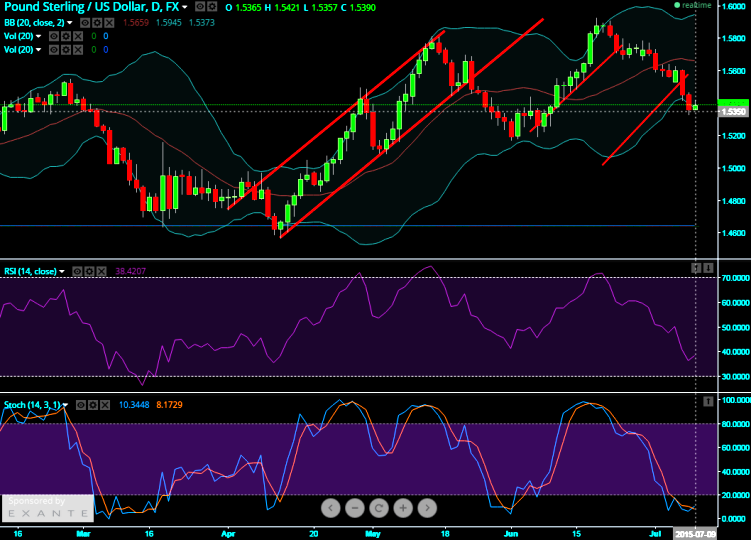Expand the Stoch (14, 3, 1) dropdown arrow
Viewport: 751px width, 540px height.
66,405
